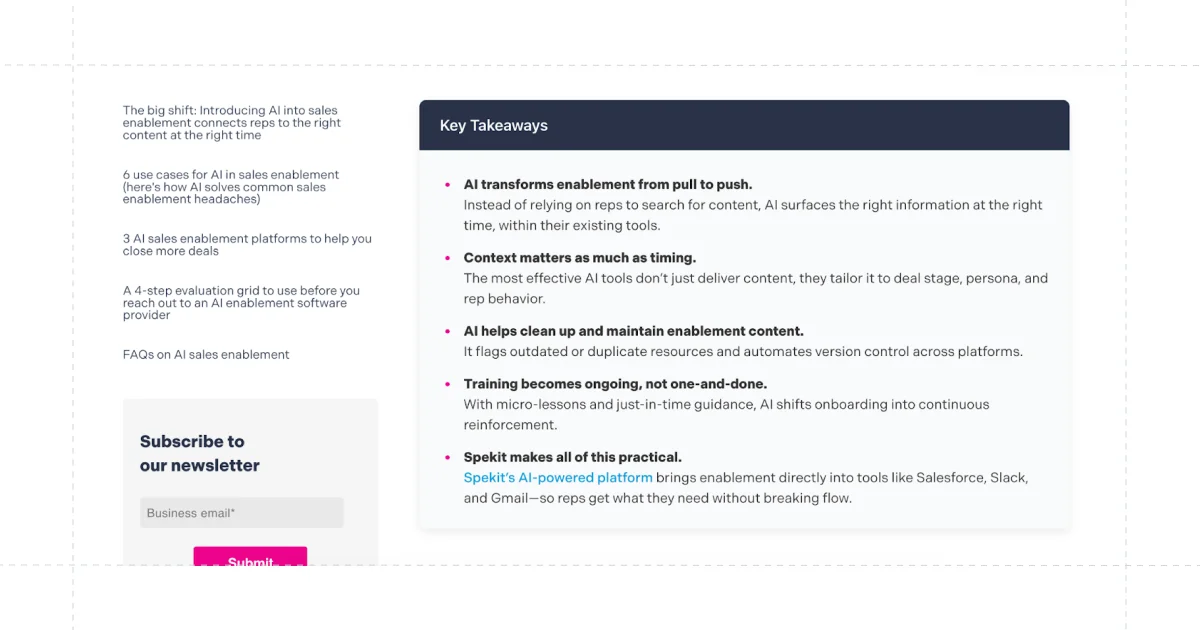
Task: Click the pink bullet beside 'Training becomes ongoing'
Action: pyautogui.click(x=447, y=384)
